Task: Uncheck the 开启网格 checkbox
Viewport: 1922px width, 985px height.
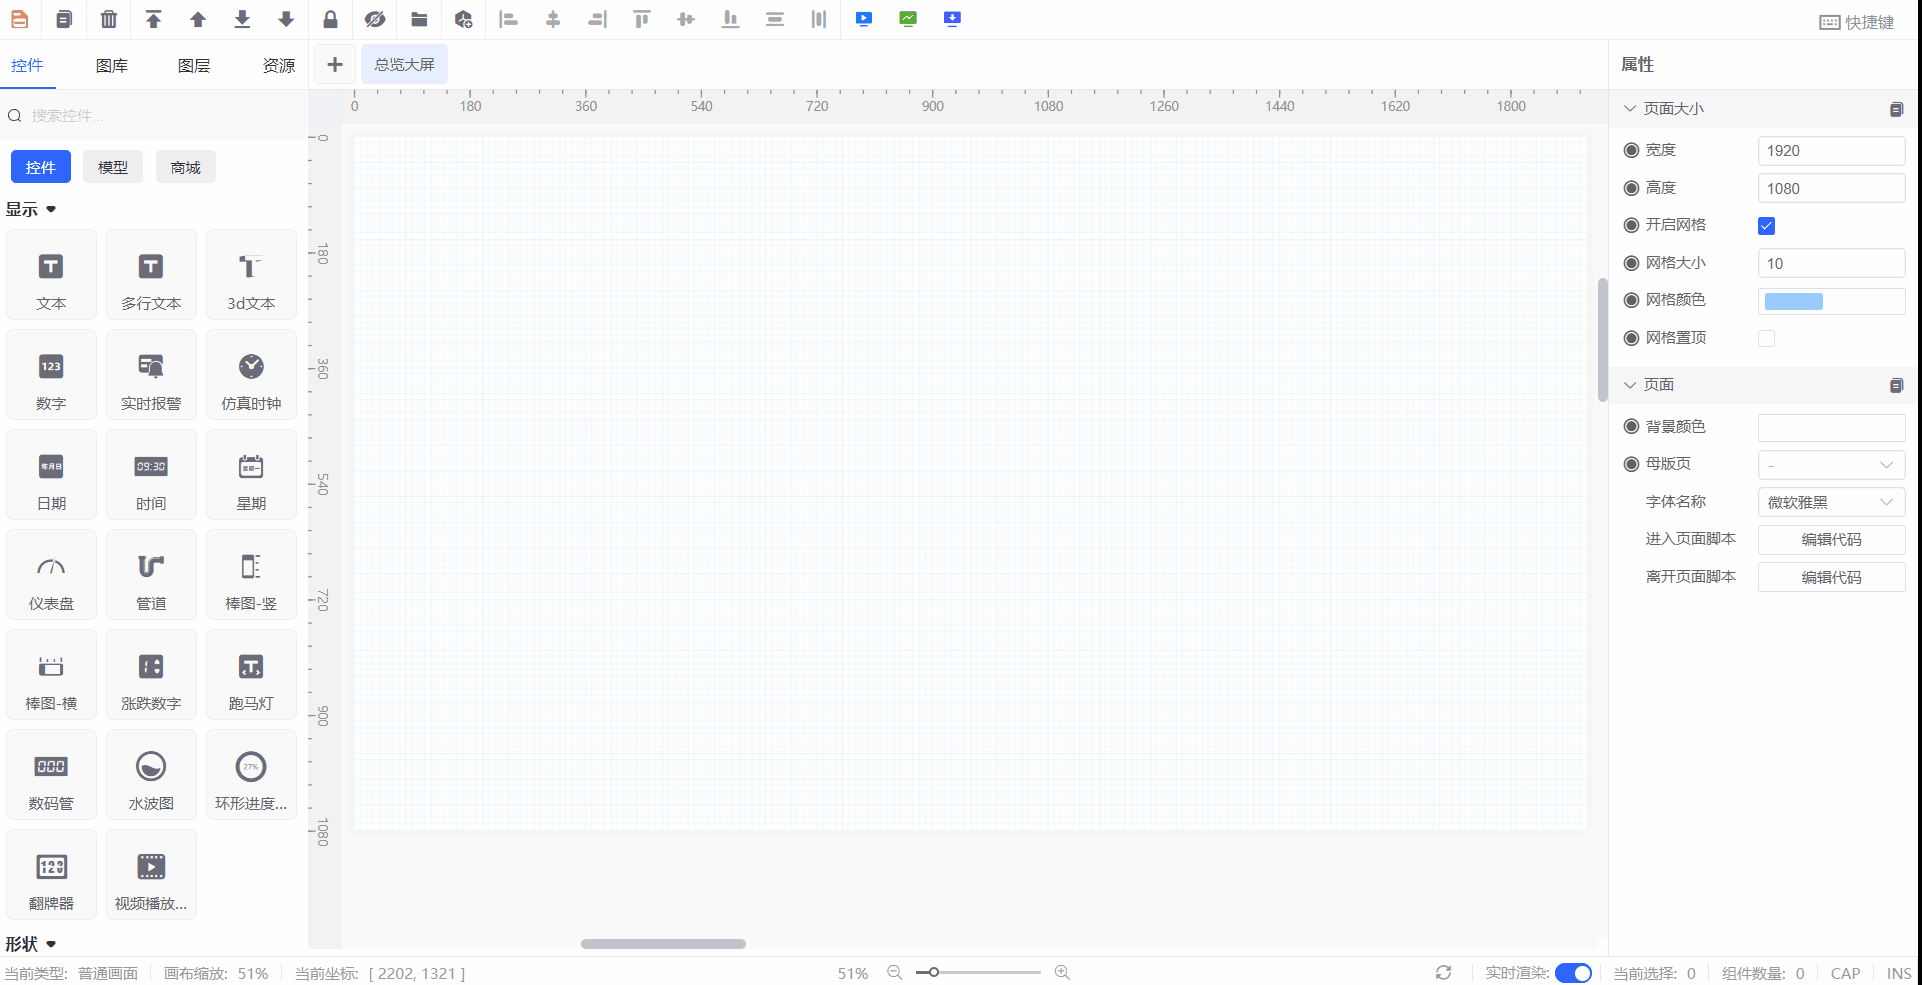Action: click(x=1766, y=226)
